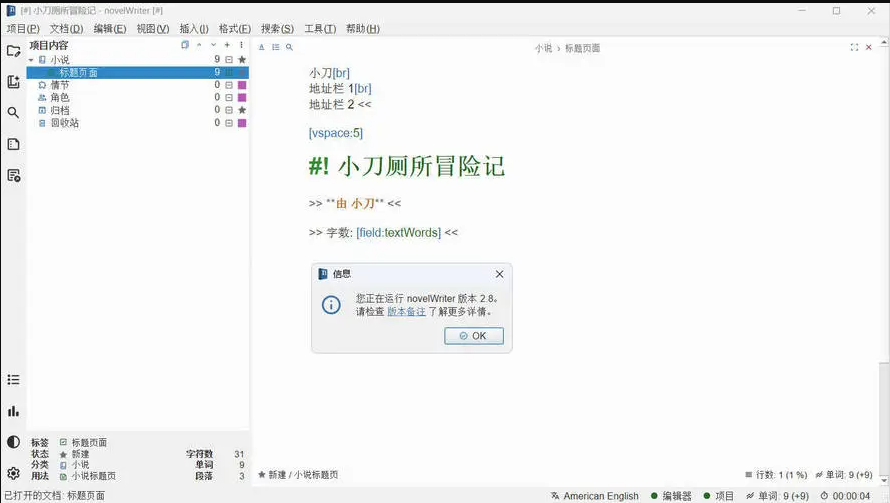890x503 pixels.
Task: Click the add-item plus icon in the project tree
Action: click(x=227, y=45)
